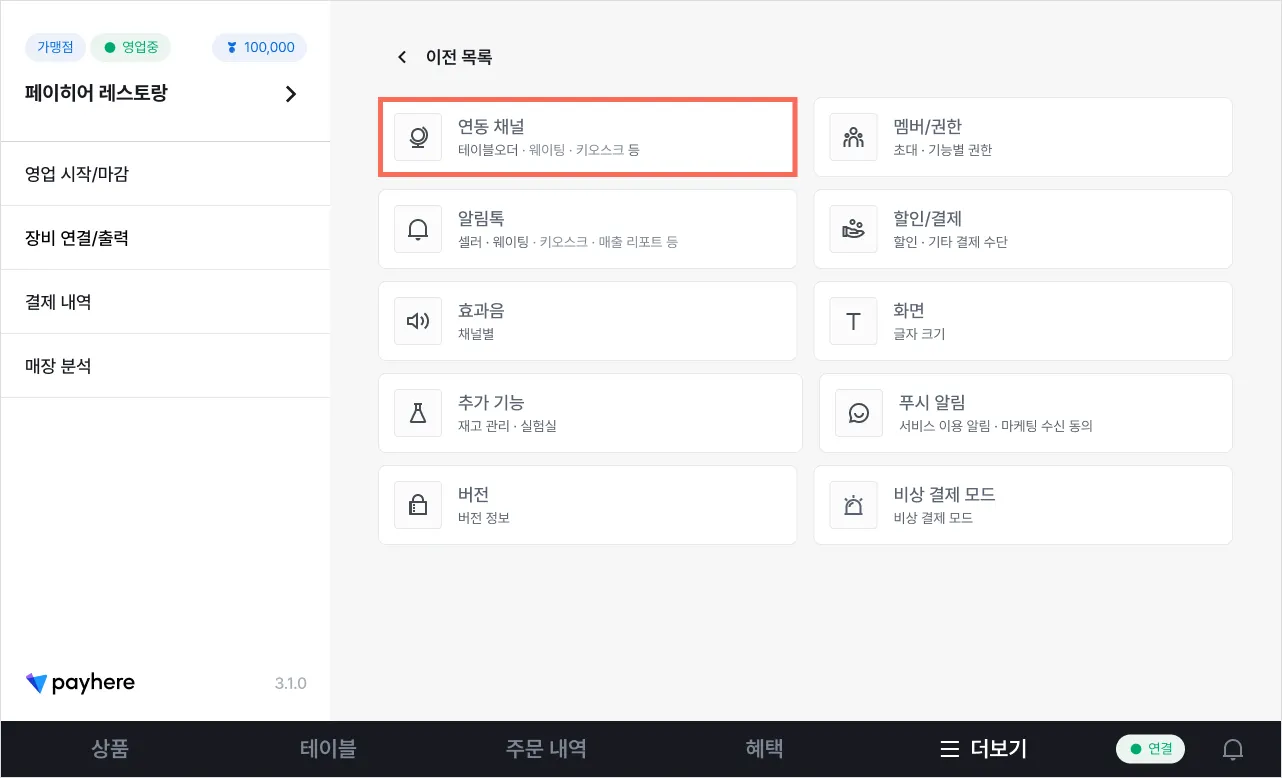
Task: Click the speaker icon for 효과음
Action: click(x=418, y=321)
